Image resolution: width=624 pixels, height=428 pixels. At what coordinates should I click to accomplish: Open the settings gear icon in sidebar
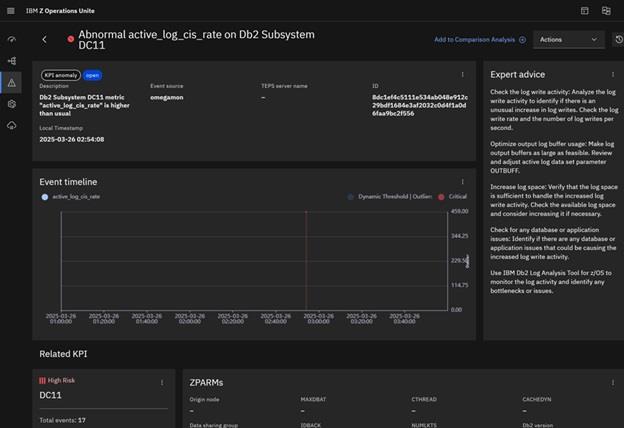[11, 103]
